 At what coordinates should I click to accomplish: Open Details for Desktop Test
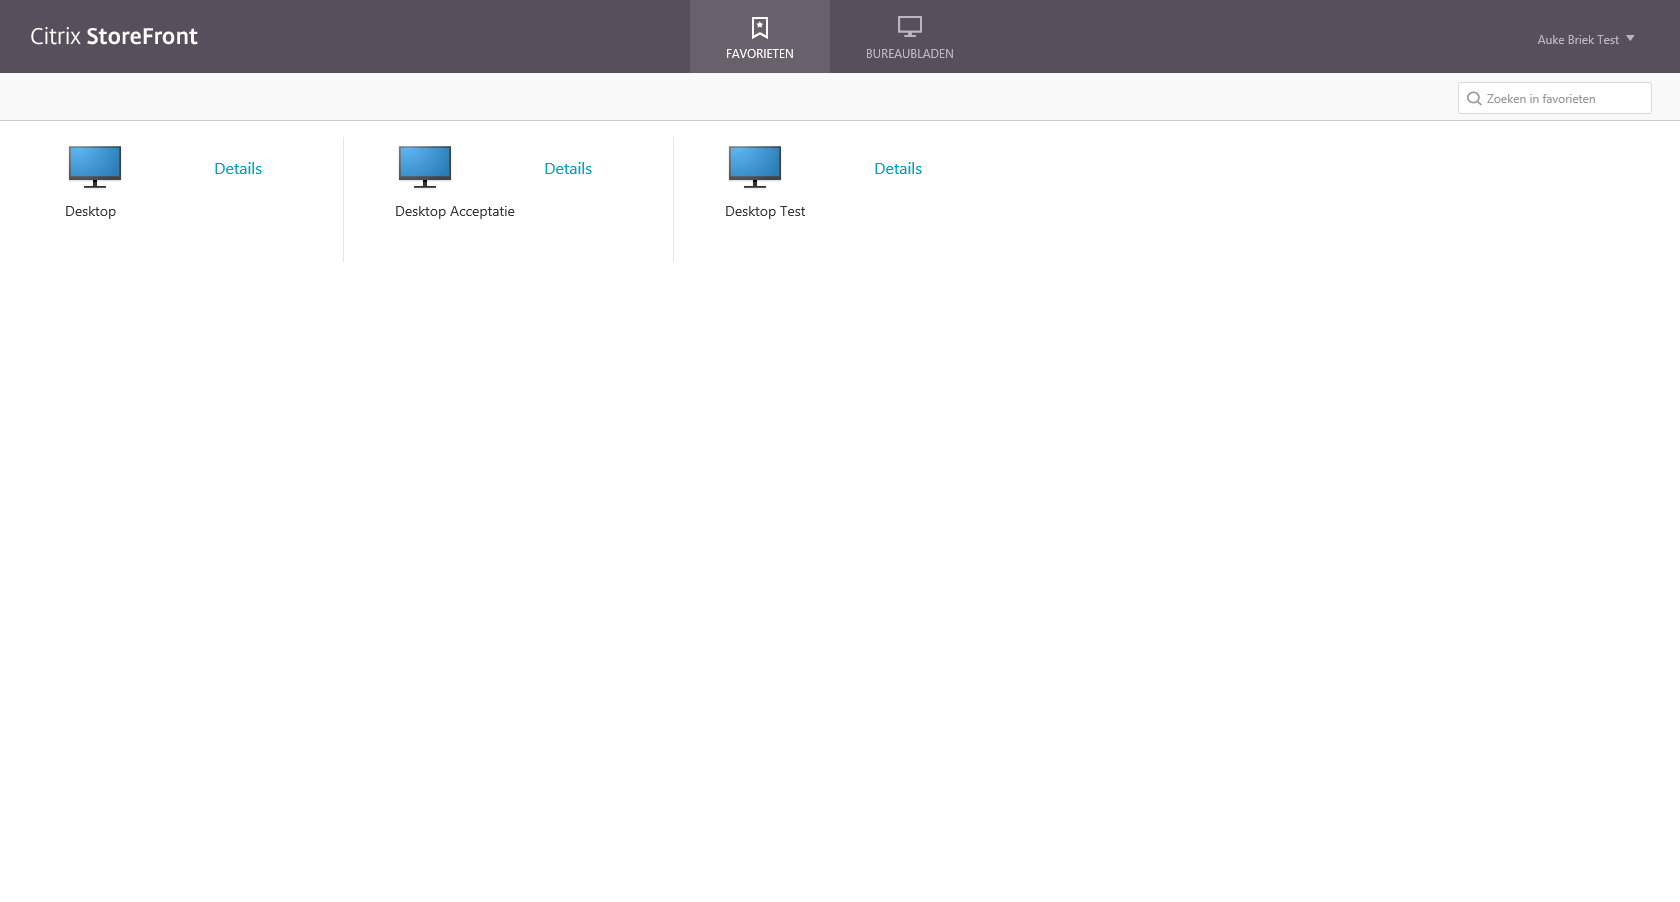898,169
